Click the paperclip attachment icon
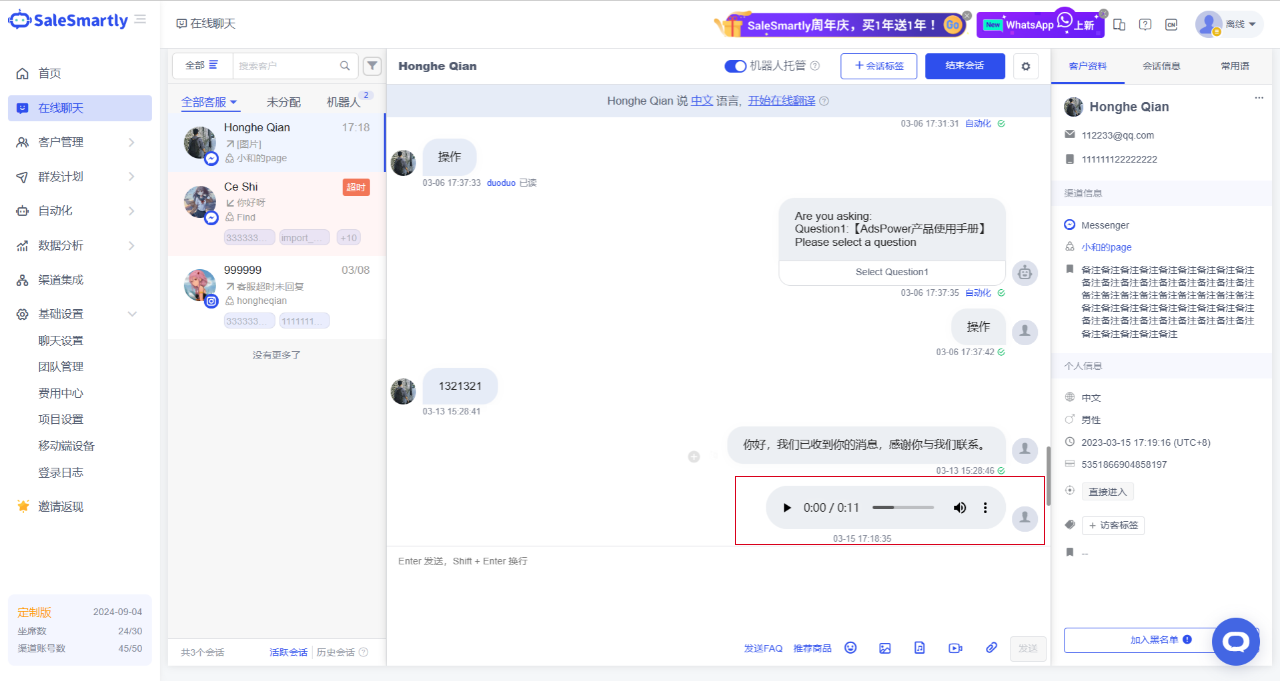1280x681 pixels. click(991, 648)
